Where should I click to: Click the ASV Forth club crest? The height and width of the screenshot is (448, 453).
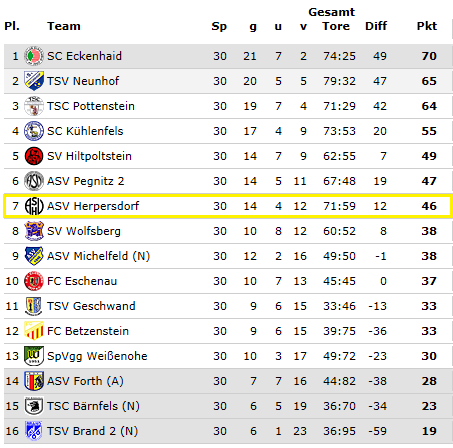pos(34,381)
